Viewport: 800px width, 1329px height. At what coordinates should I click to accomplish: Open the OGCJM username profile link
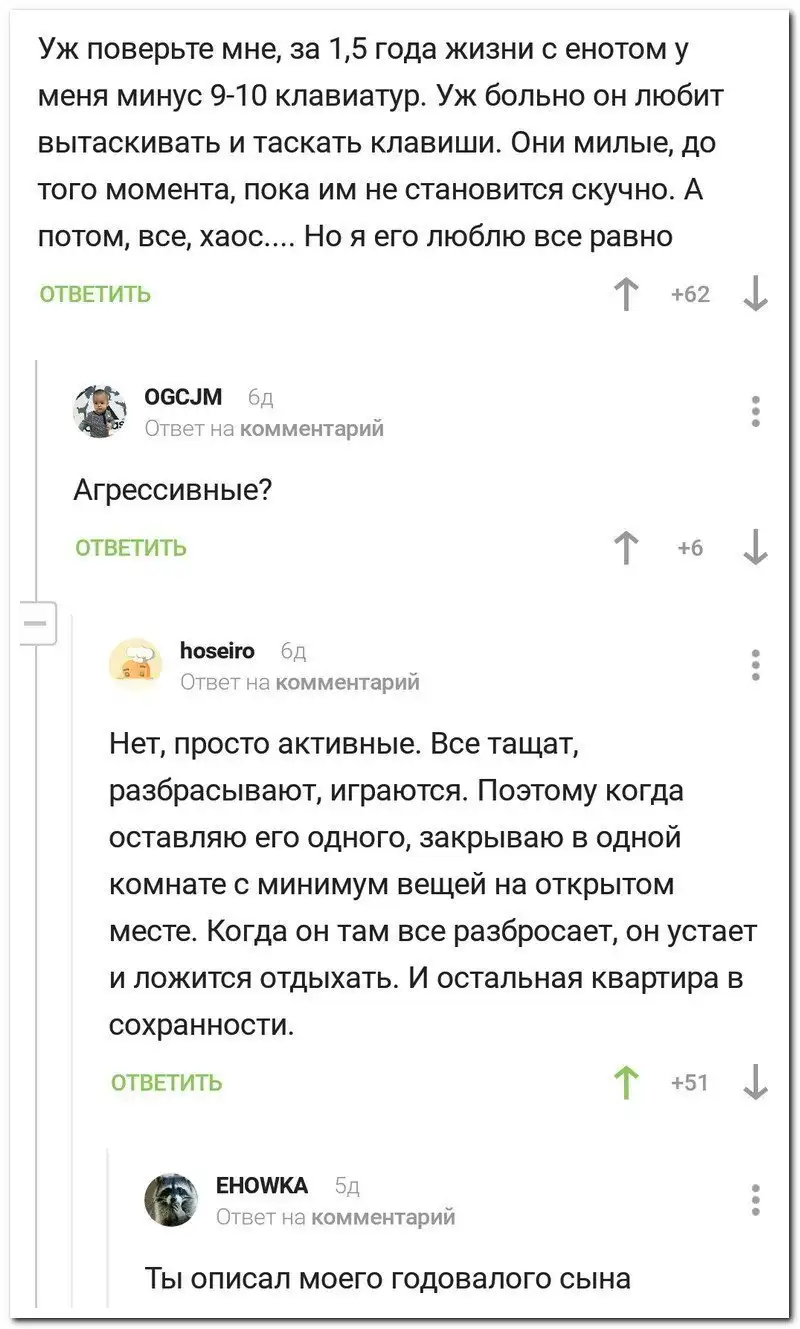coord(184,398)
